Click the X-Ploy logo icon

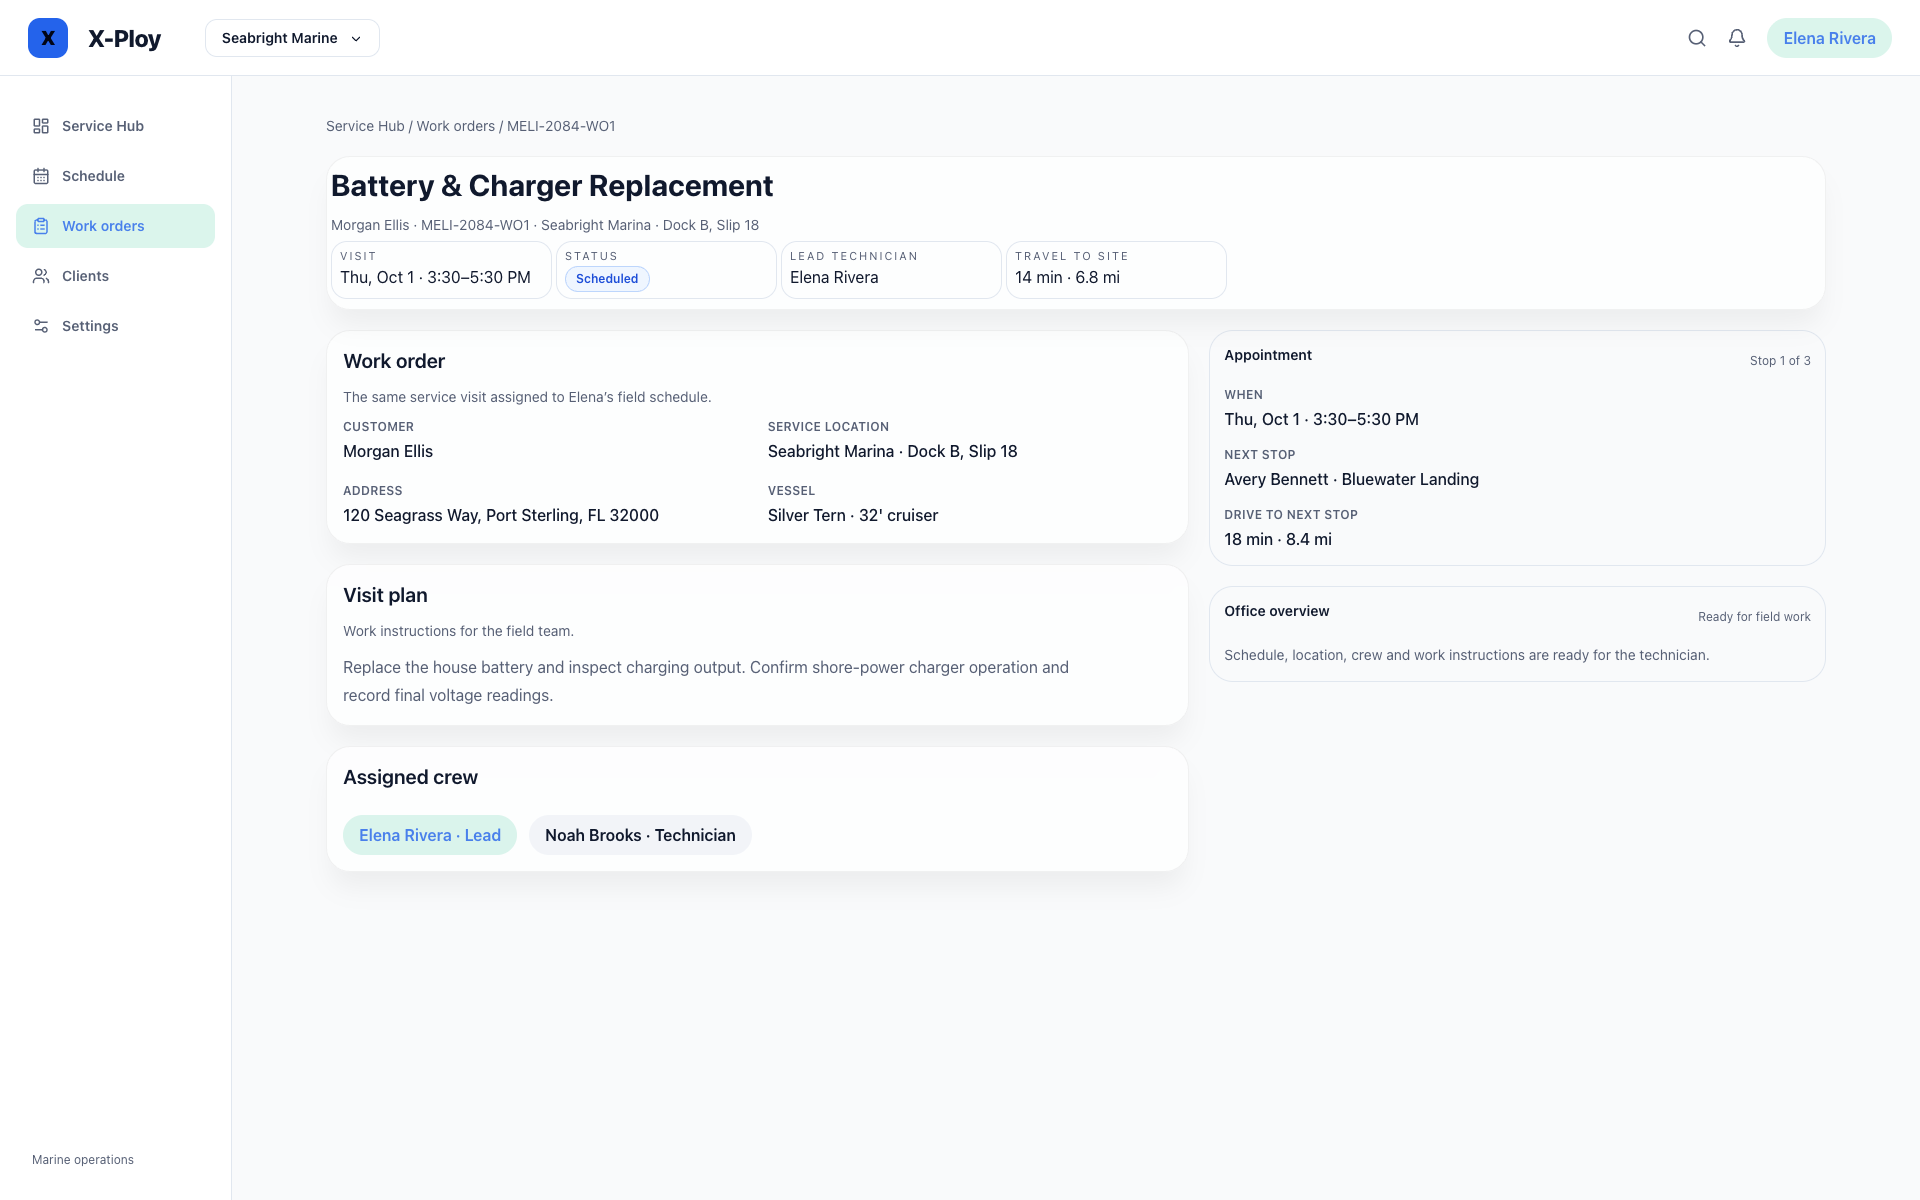tap(48, 38)
